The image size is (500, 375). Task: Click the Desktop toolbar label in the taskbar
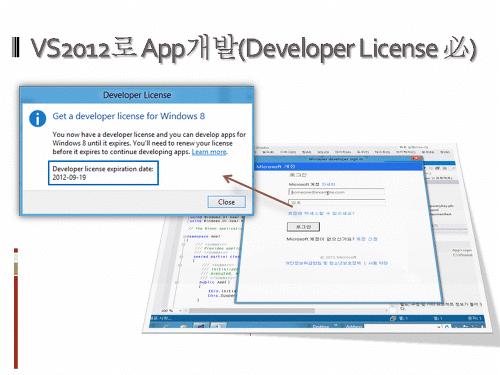(321, 326)
